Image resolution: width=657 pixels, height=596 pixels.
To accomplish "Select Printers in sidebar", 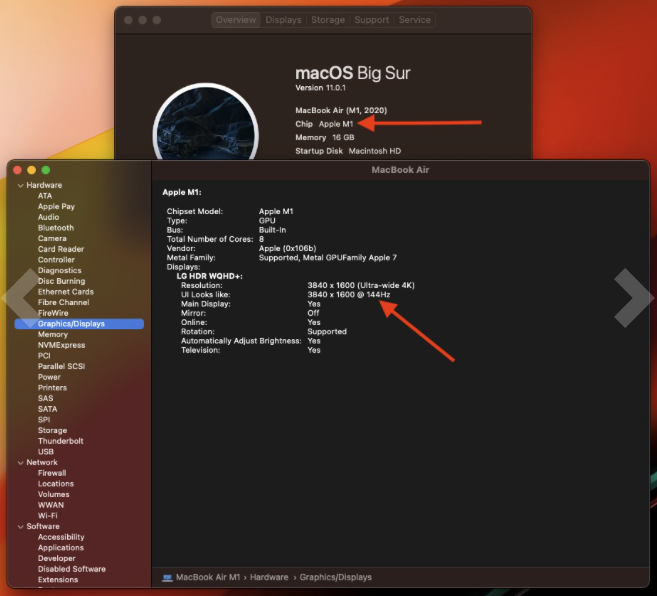I will [x=52, y=388].
